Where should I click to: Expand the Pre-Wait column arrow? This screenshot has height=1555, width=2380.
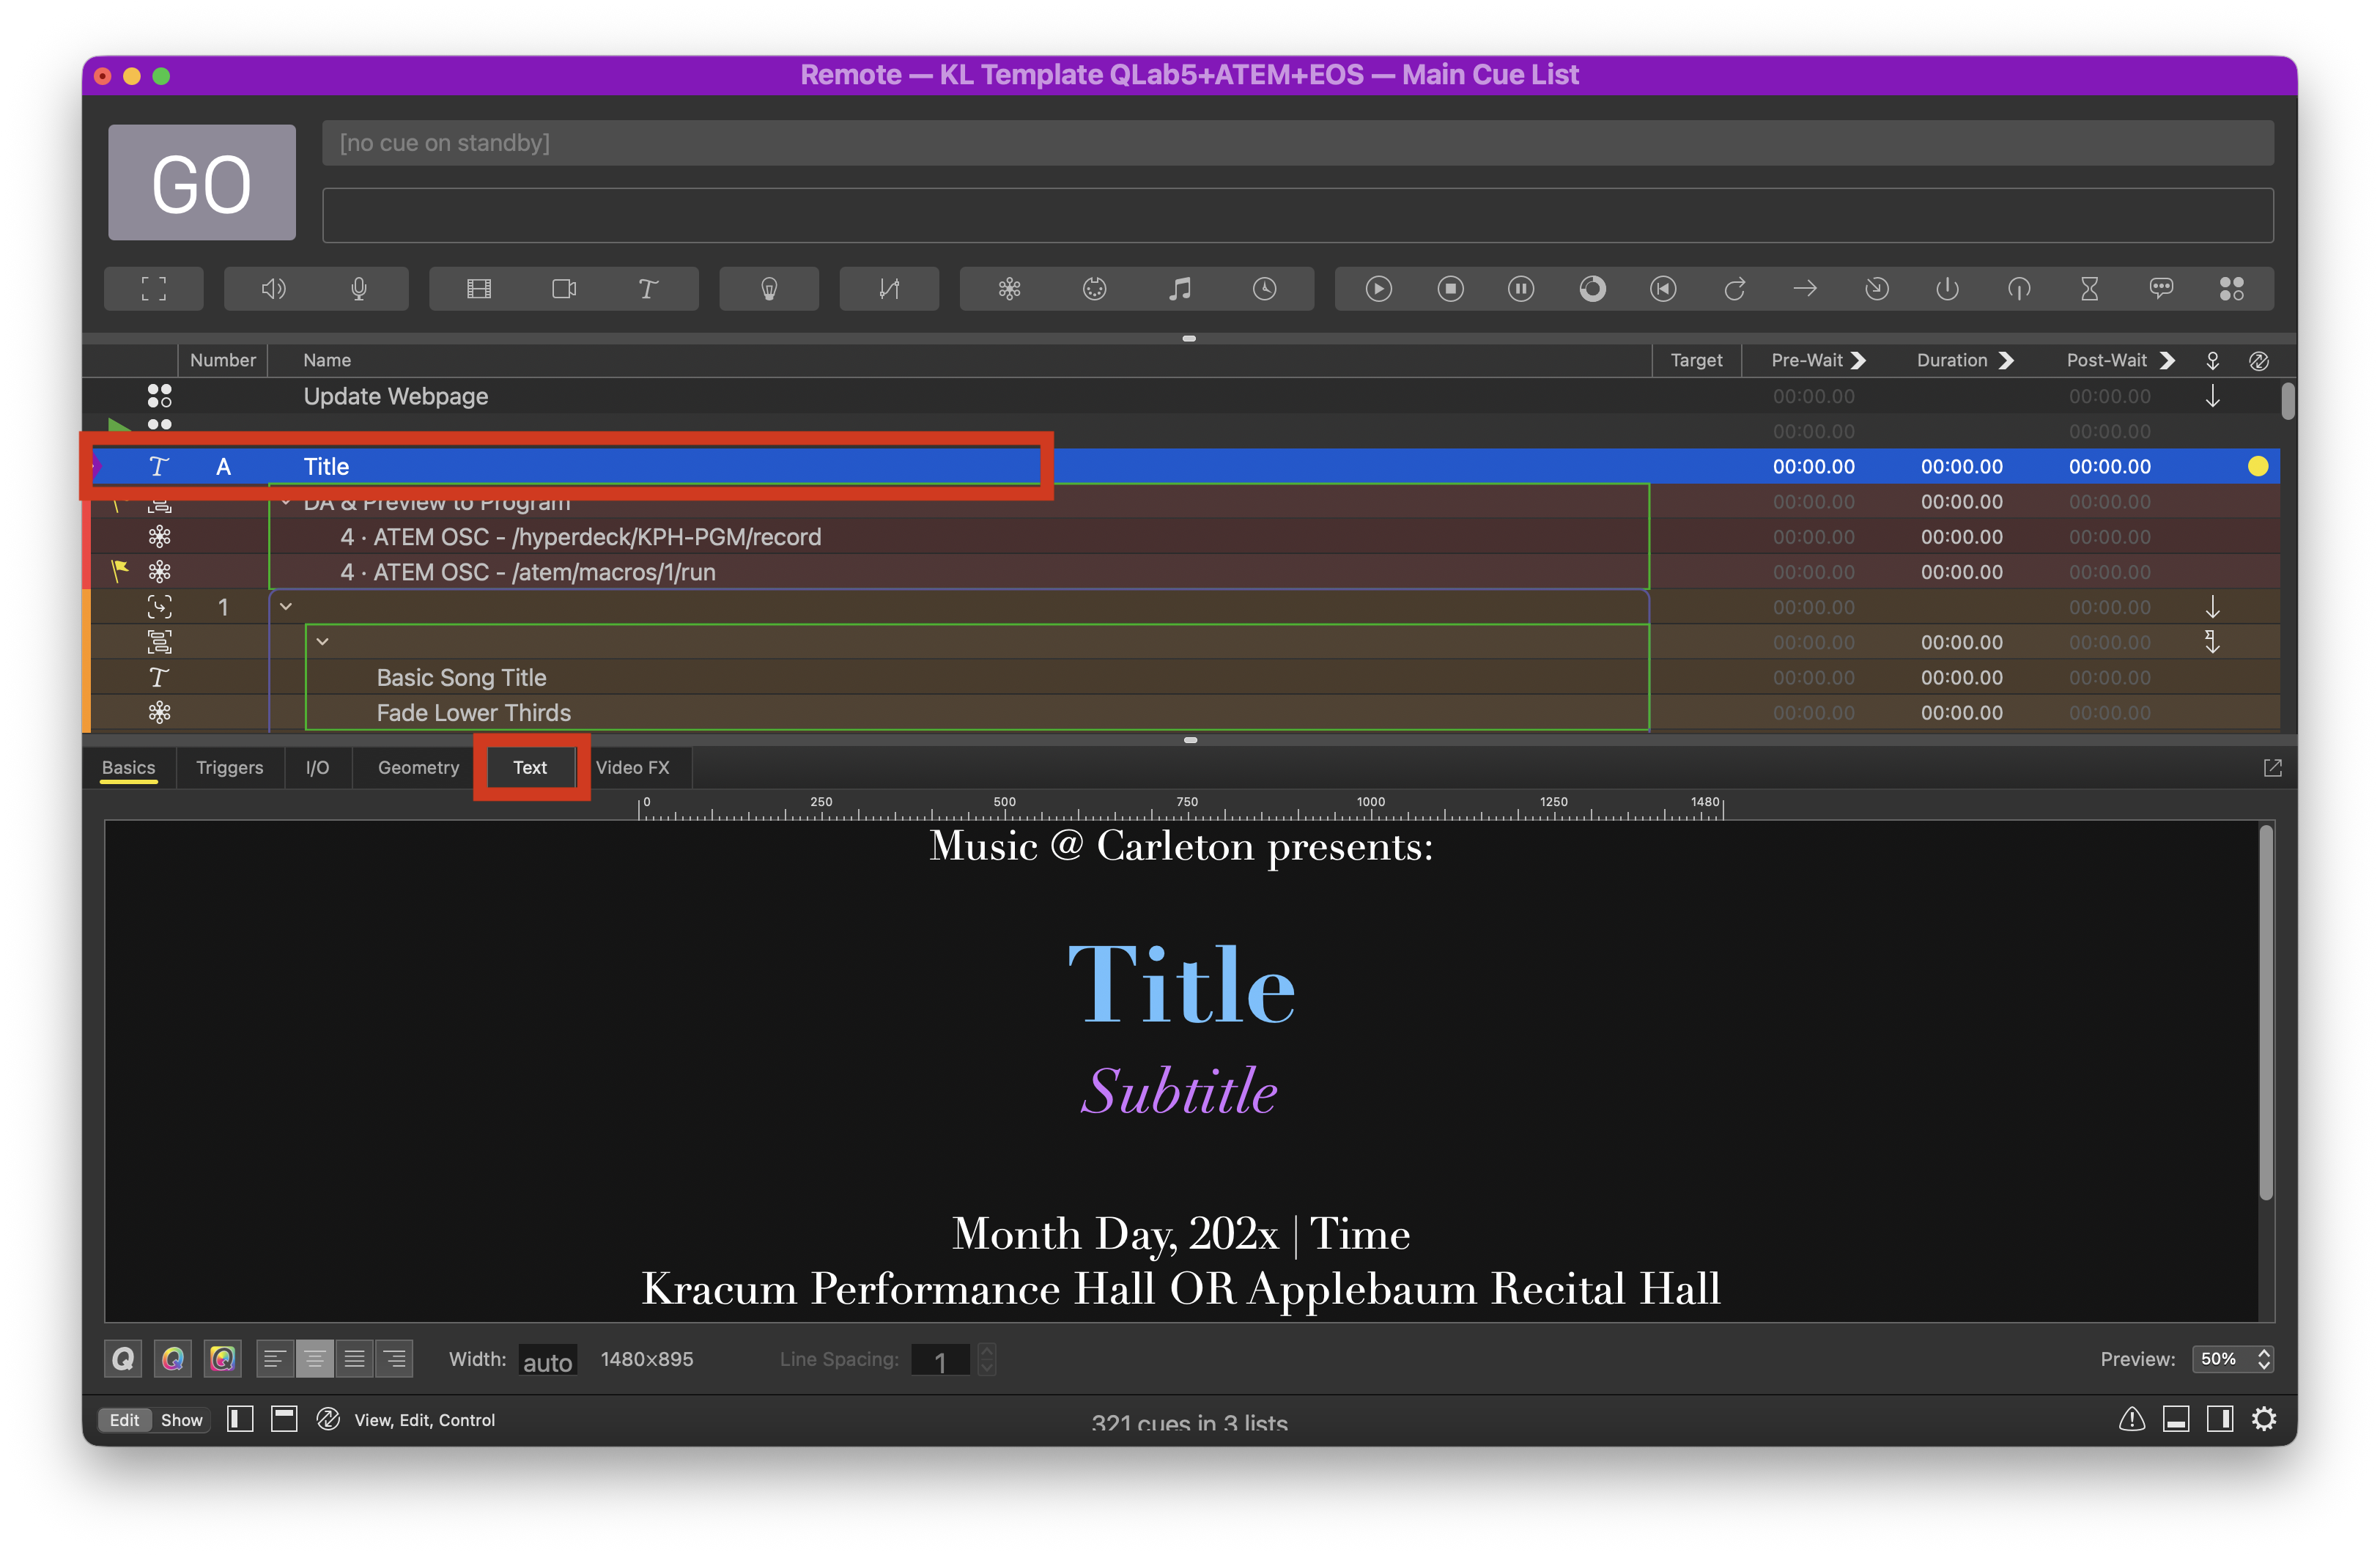[1858, 360]
